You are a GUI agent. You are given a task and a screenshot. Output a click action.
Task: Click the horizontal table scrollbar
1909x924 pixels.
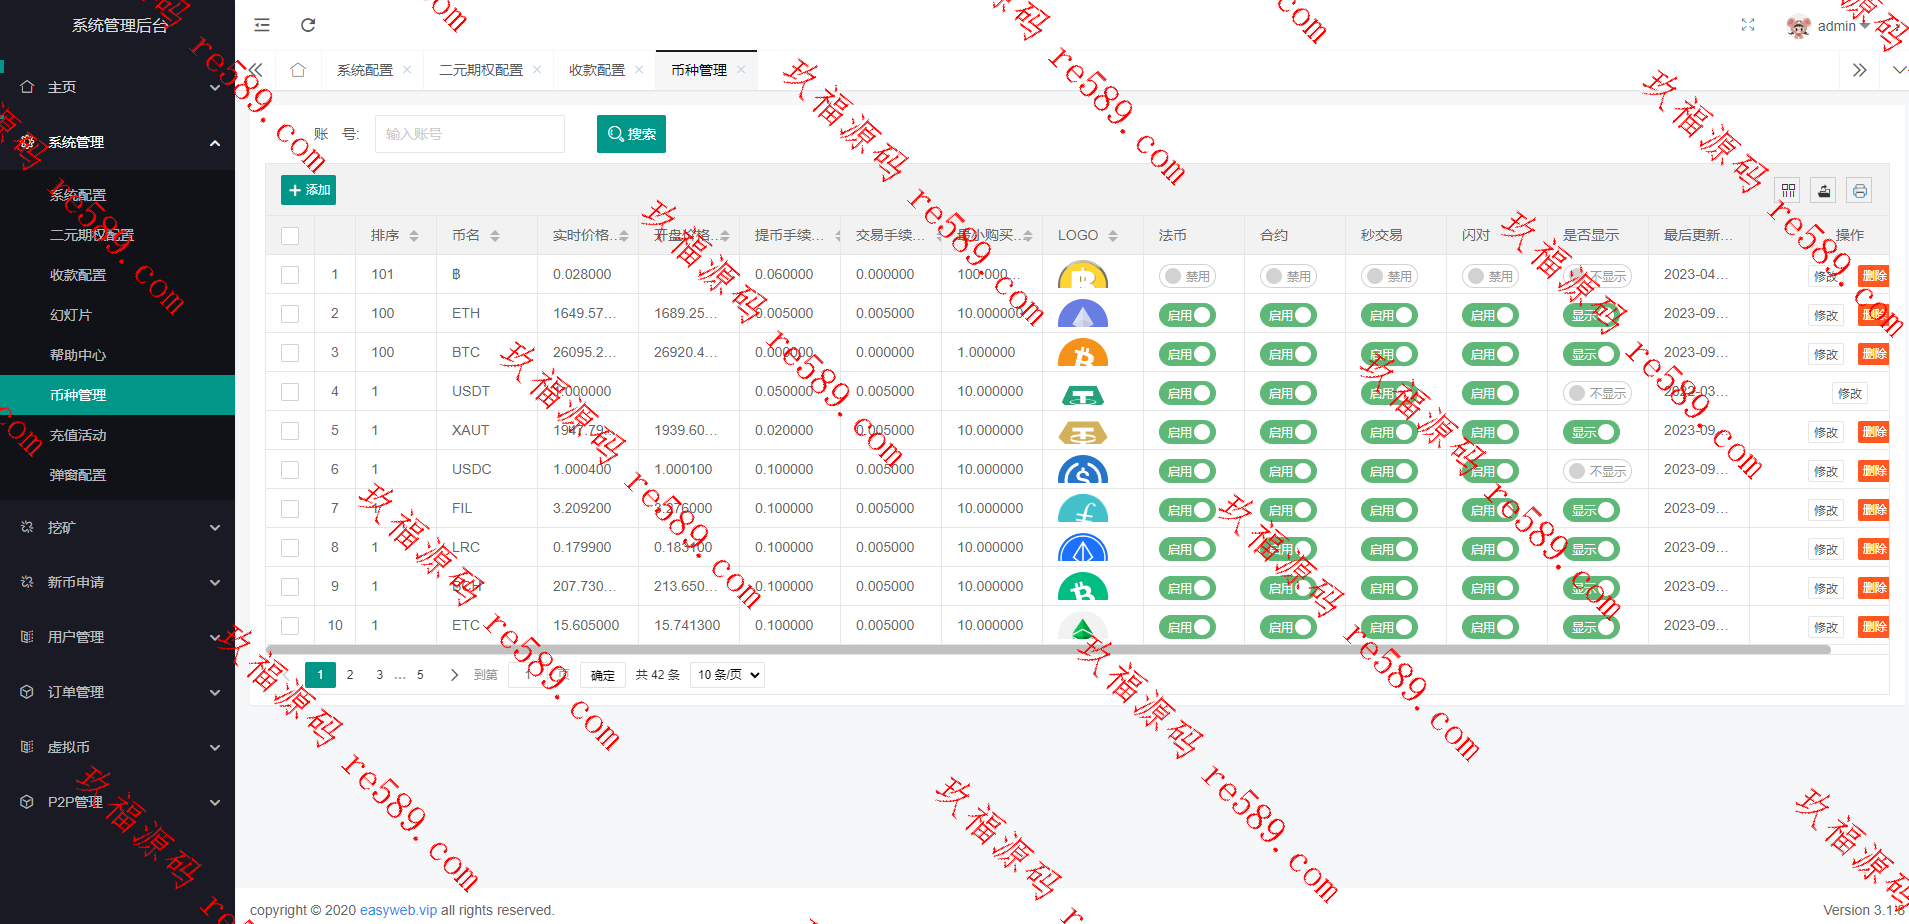click(x=1048, y=649)
